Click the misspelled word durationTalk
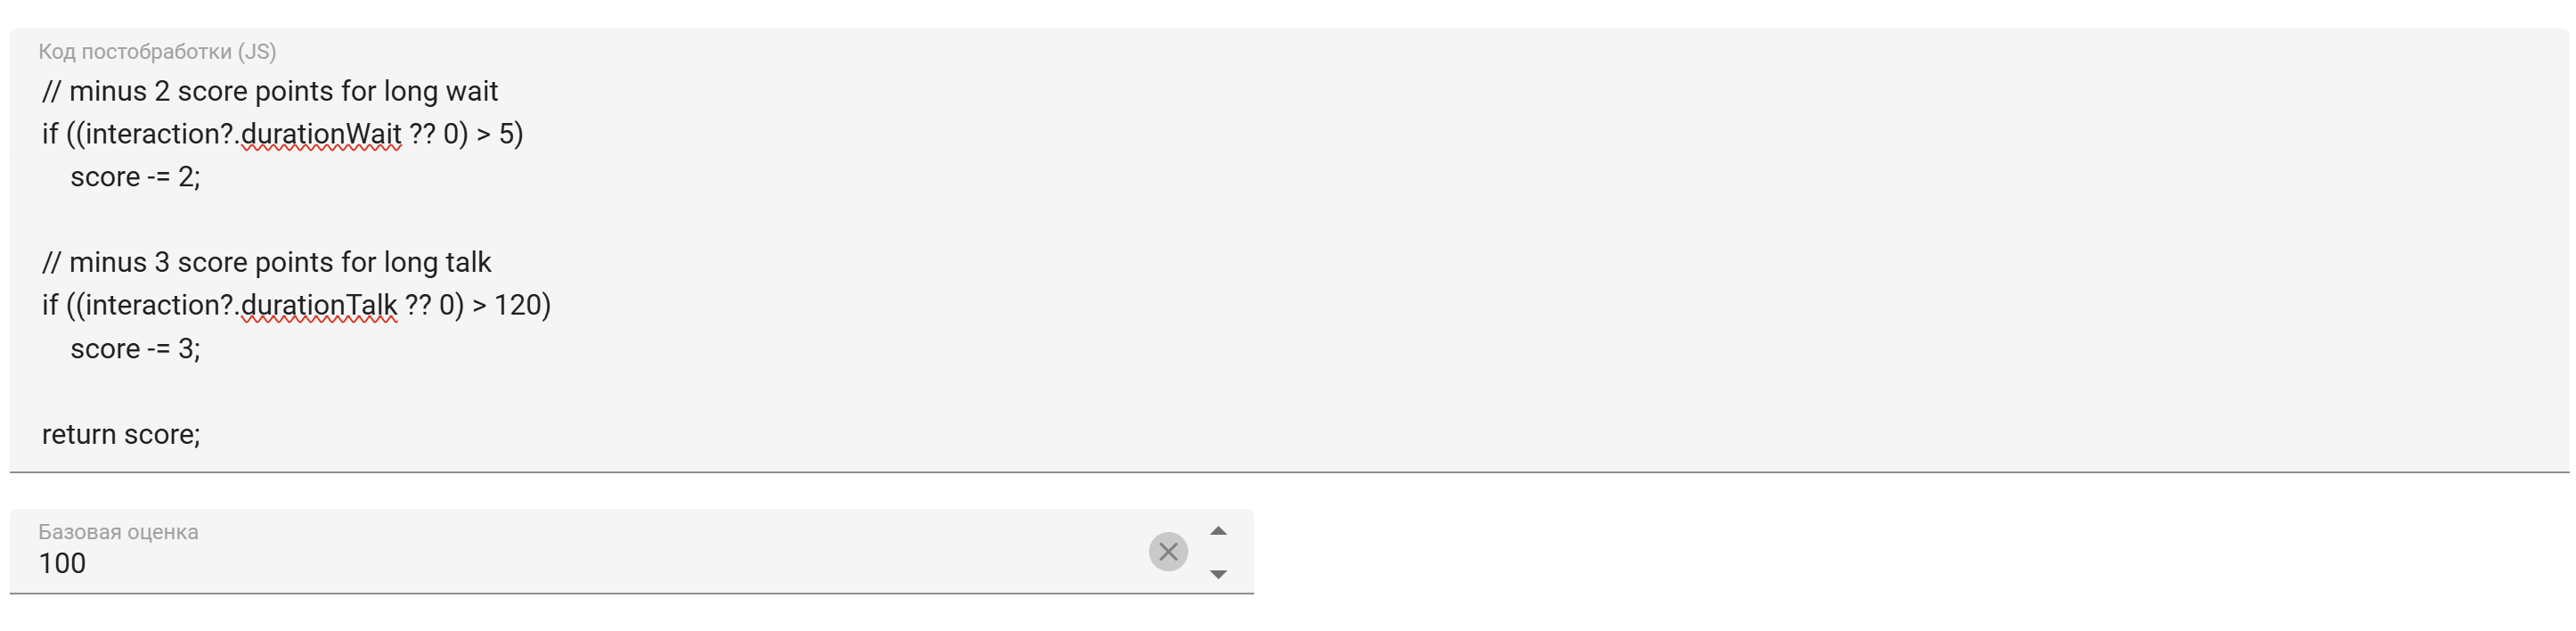Viewport: 2576px width, 631px height. [319, 305]
